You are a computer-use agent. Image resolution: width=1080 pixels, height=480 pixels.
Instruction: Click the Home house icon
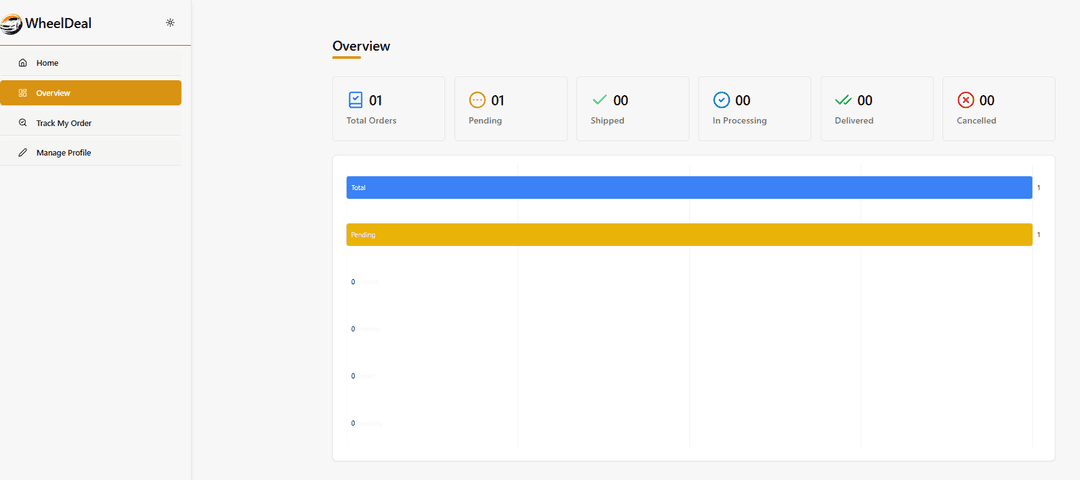[23, 63]
